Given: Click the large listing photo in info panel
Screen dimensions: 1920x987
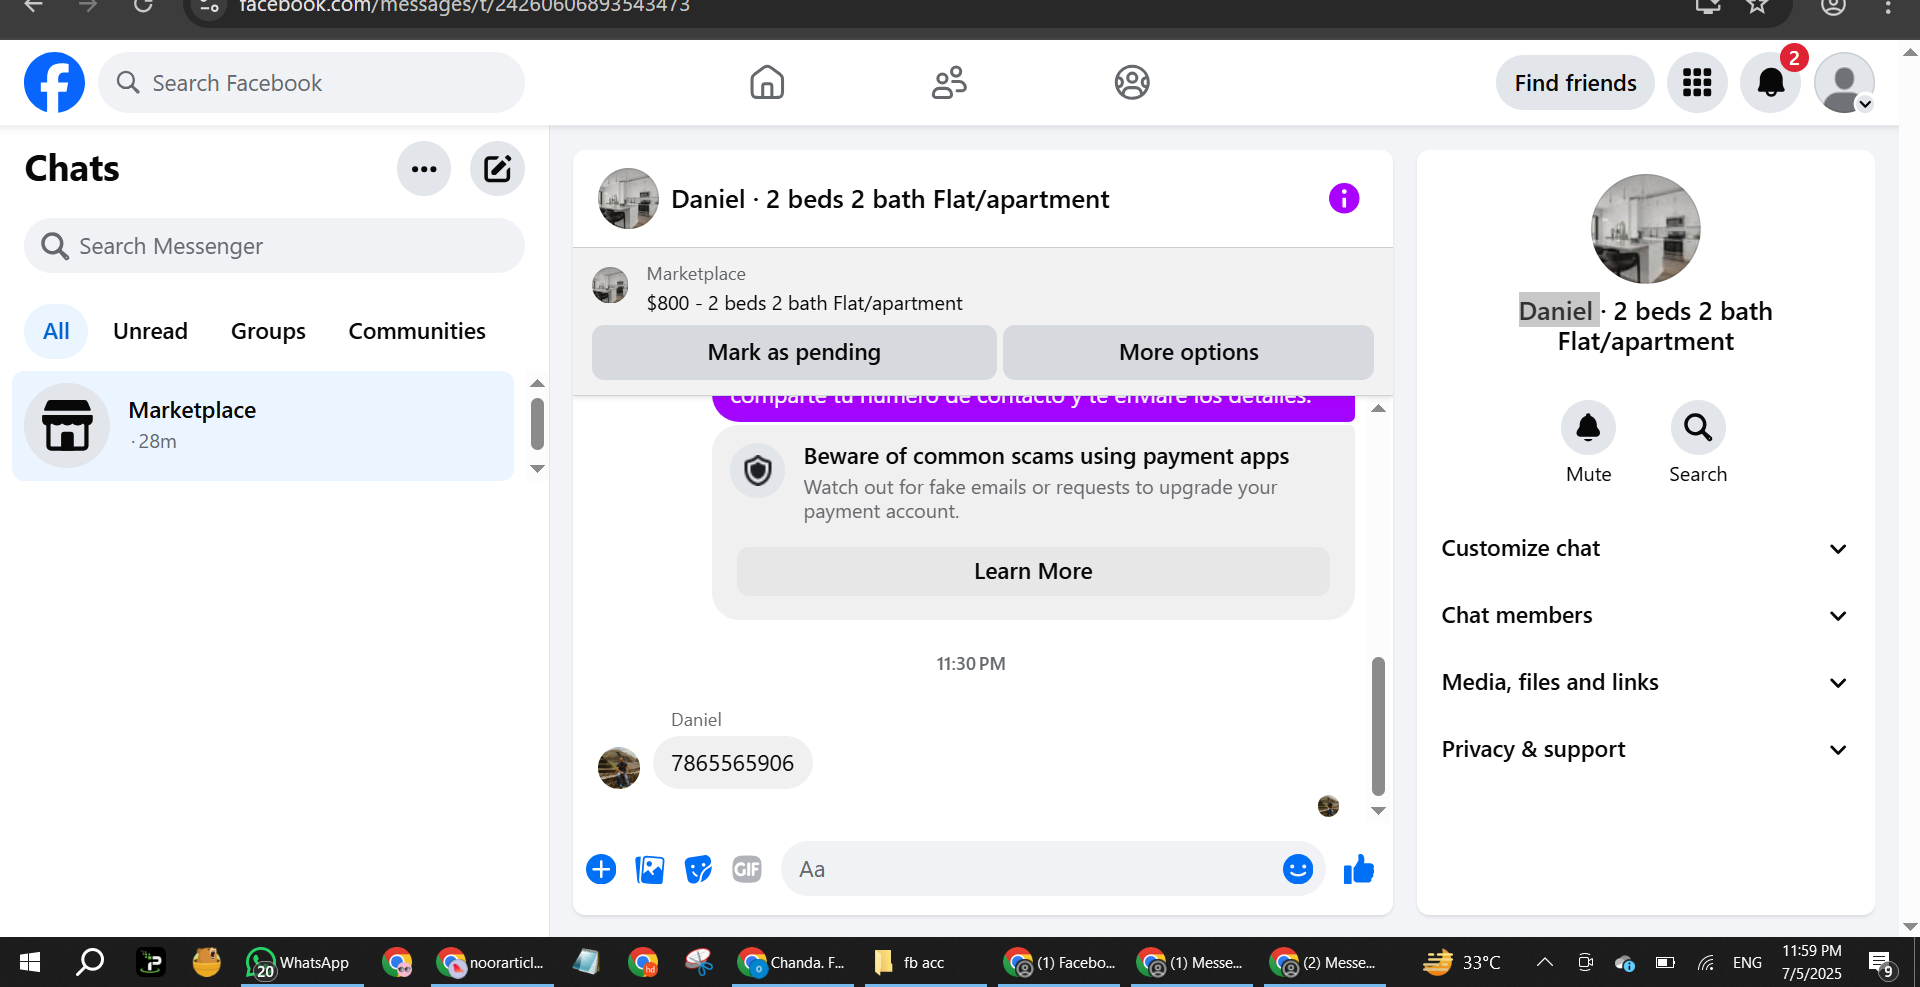Looking at the screenshot, I should point(1645,229).
